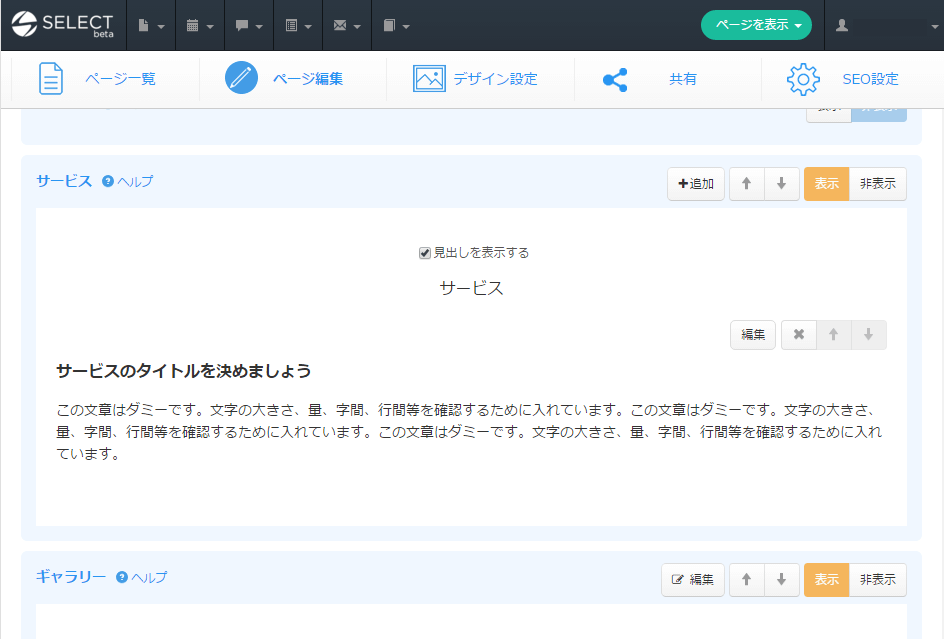Click the 追加 button in サービス section
The height and width of the screenshot is (639, 944).
[x=695, y=184]
